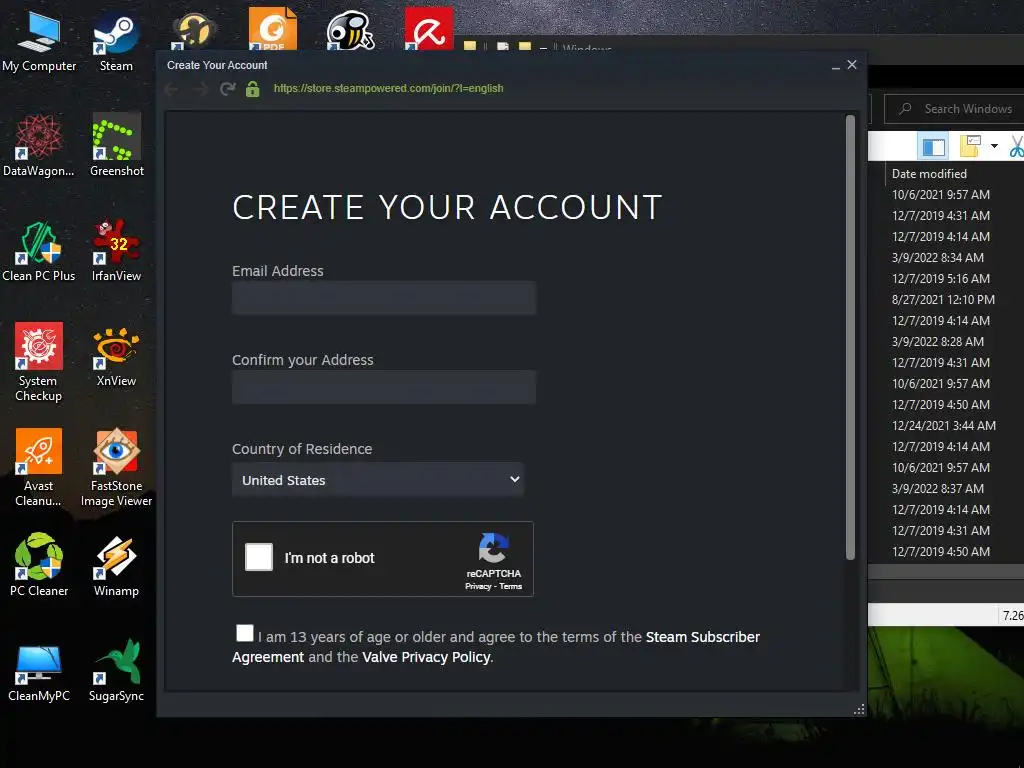
Task: Click into the Email Address field
Action: click(384, 298)
